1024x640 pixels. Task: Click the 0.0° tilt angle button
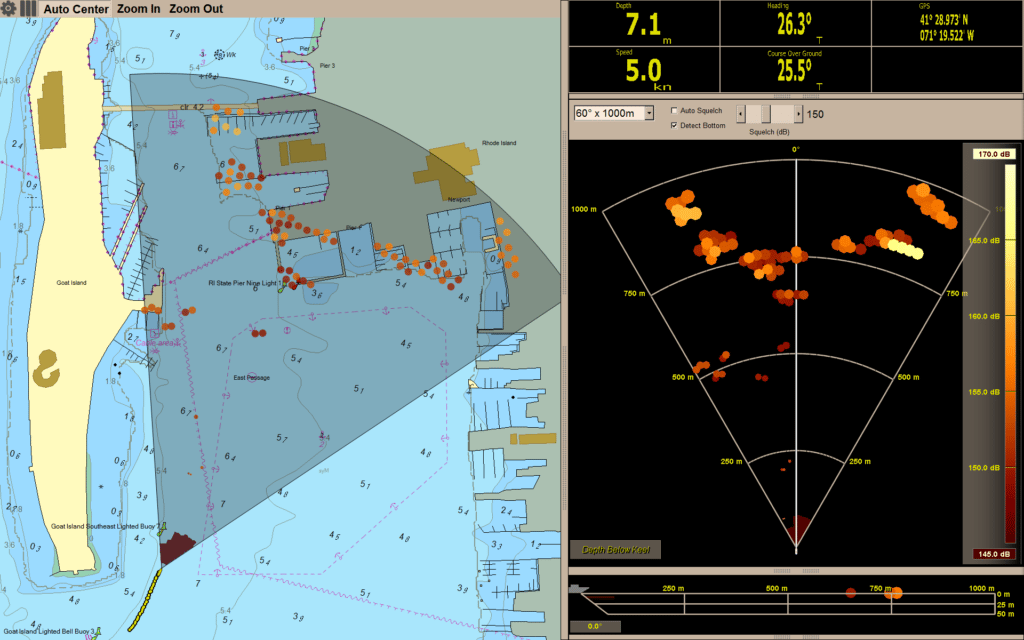click(594, 627)
